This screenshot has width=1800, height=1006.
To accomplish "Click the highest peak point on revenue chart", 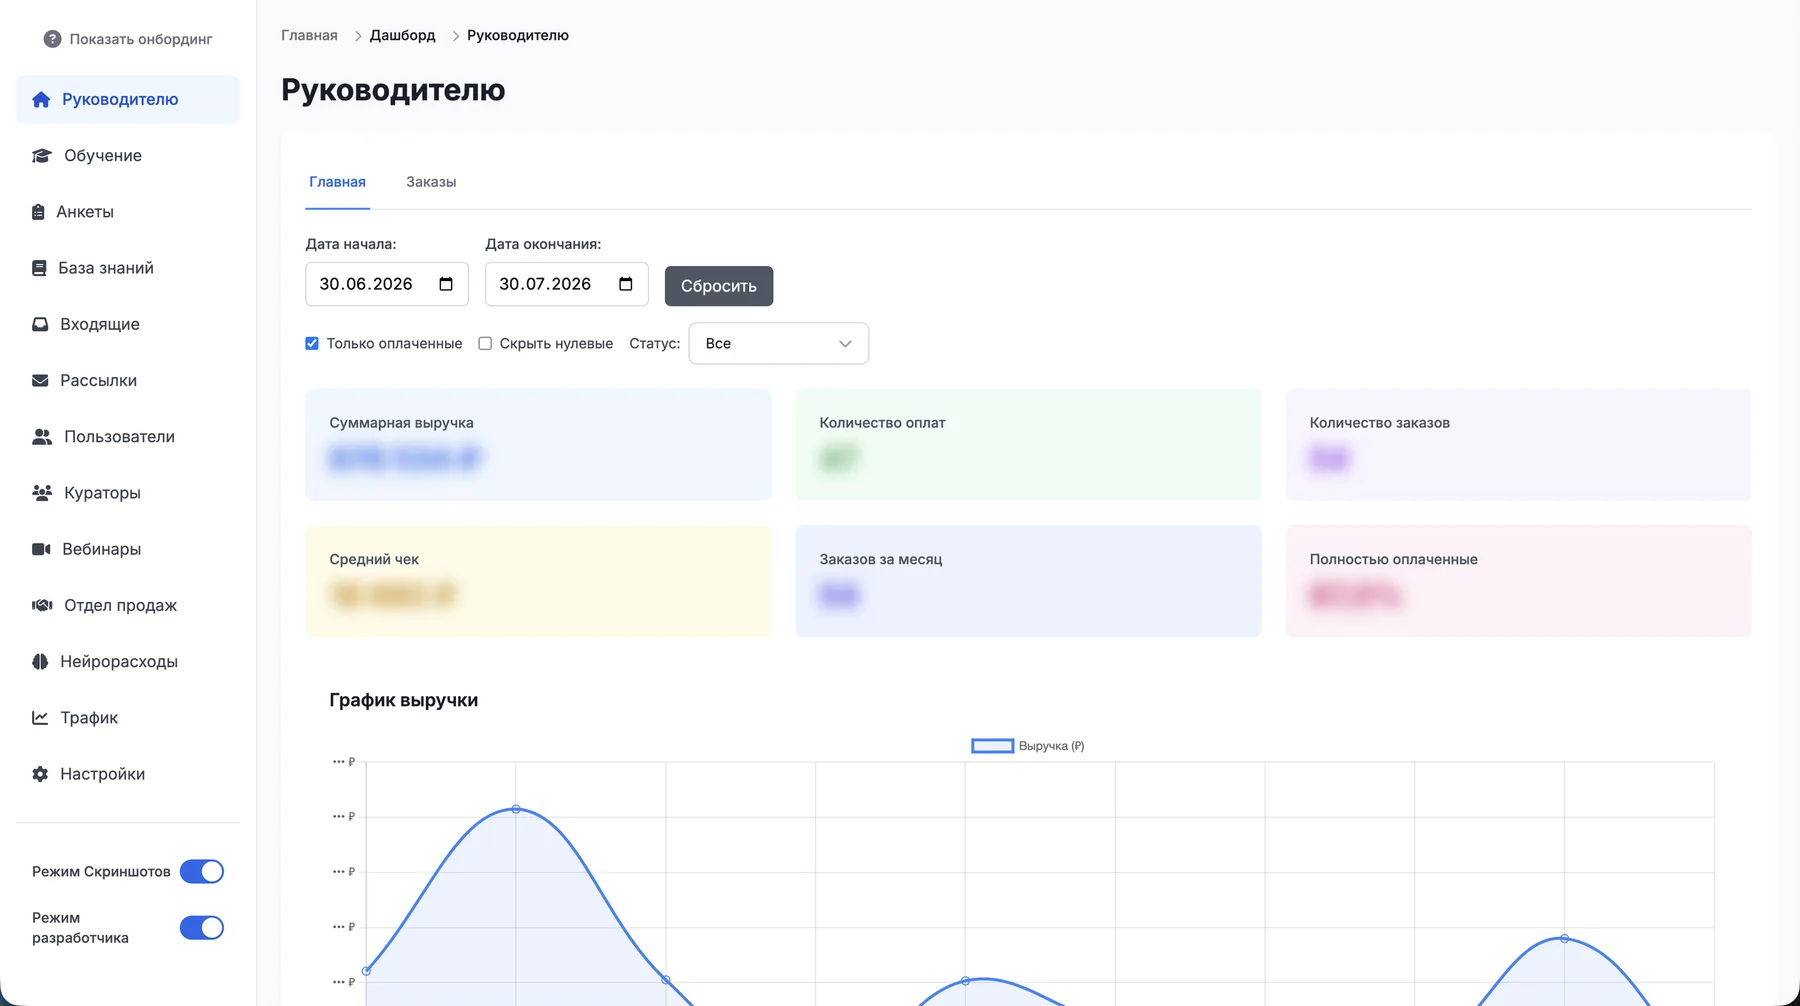I will 516,809.
